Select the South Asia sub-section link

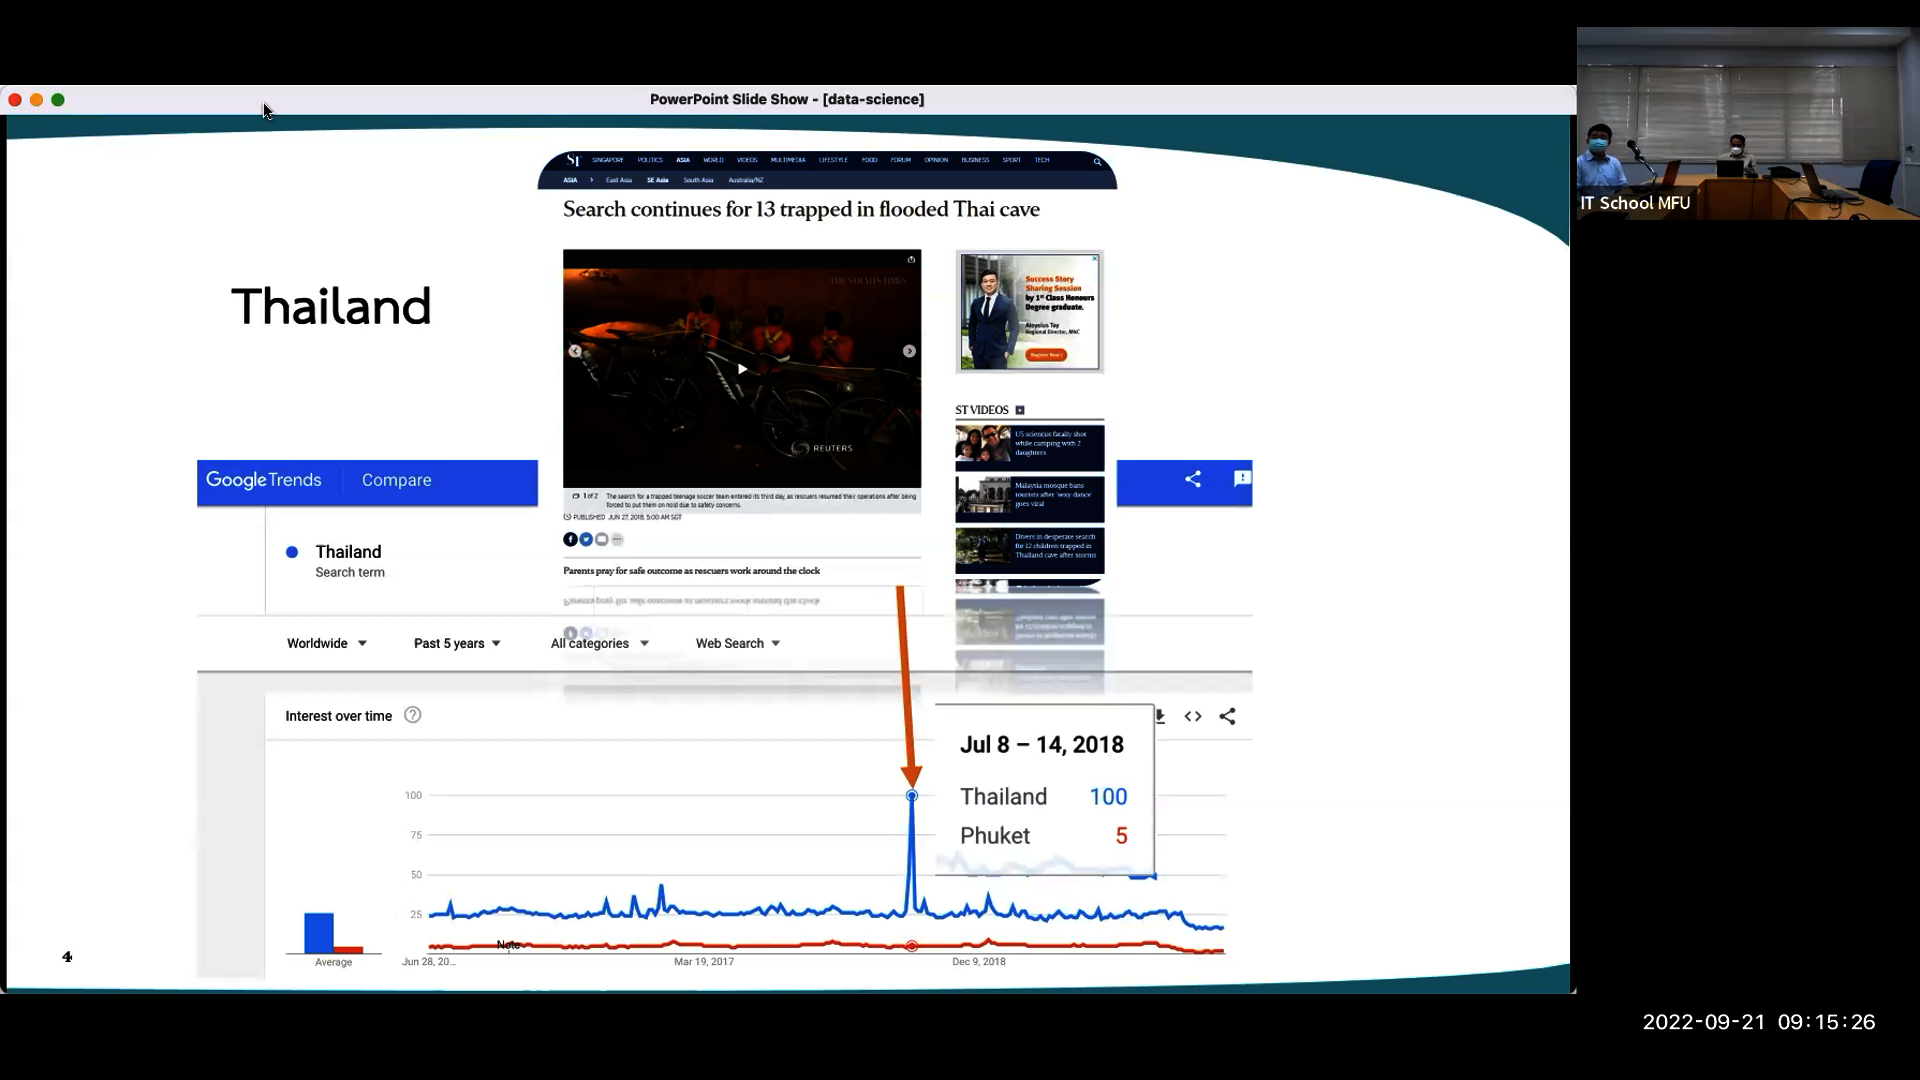click(698, 180)
